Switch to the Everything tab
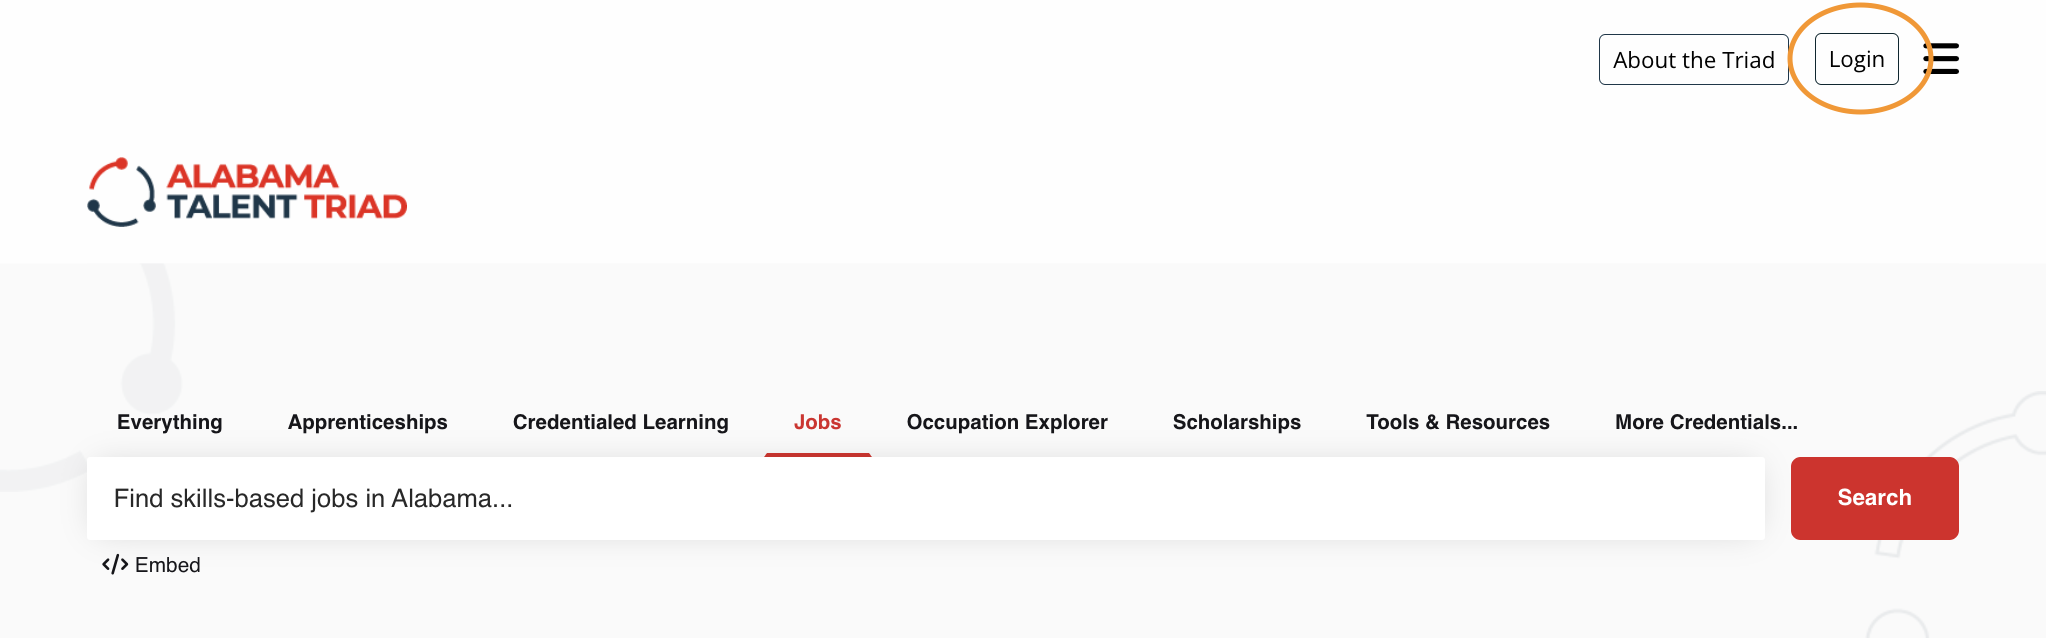The image size is (2046, 638). pyautogui.click(x=169, y=422)
